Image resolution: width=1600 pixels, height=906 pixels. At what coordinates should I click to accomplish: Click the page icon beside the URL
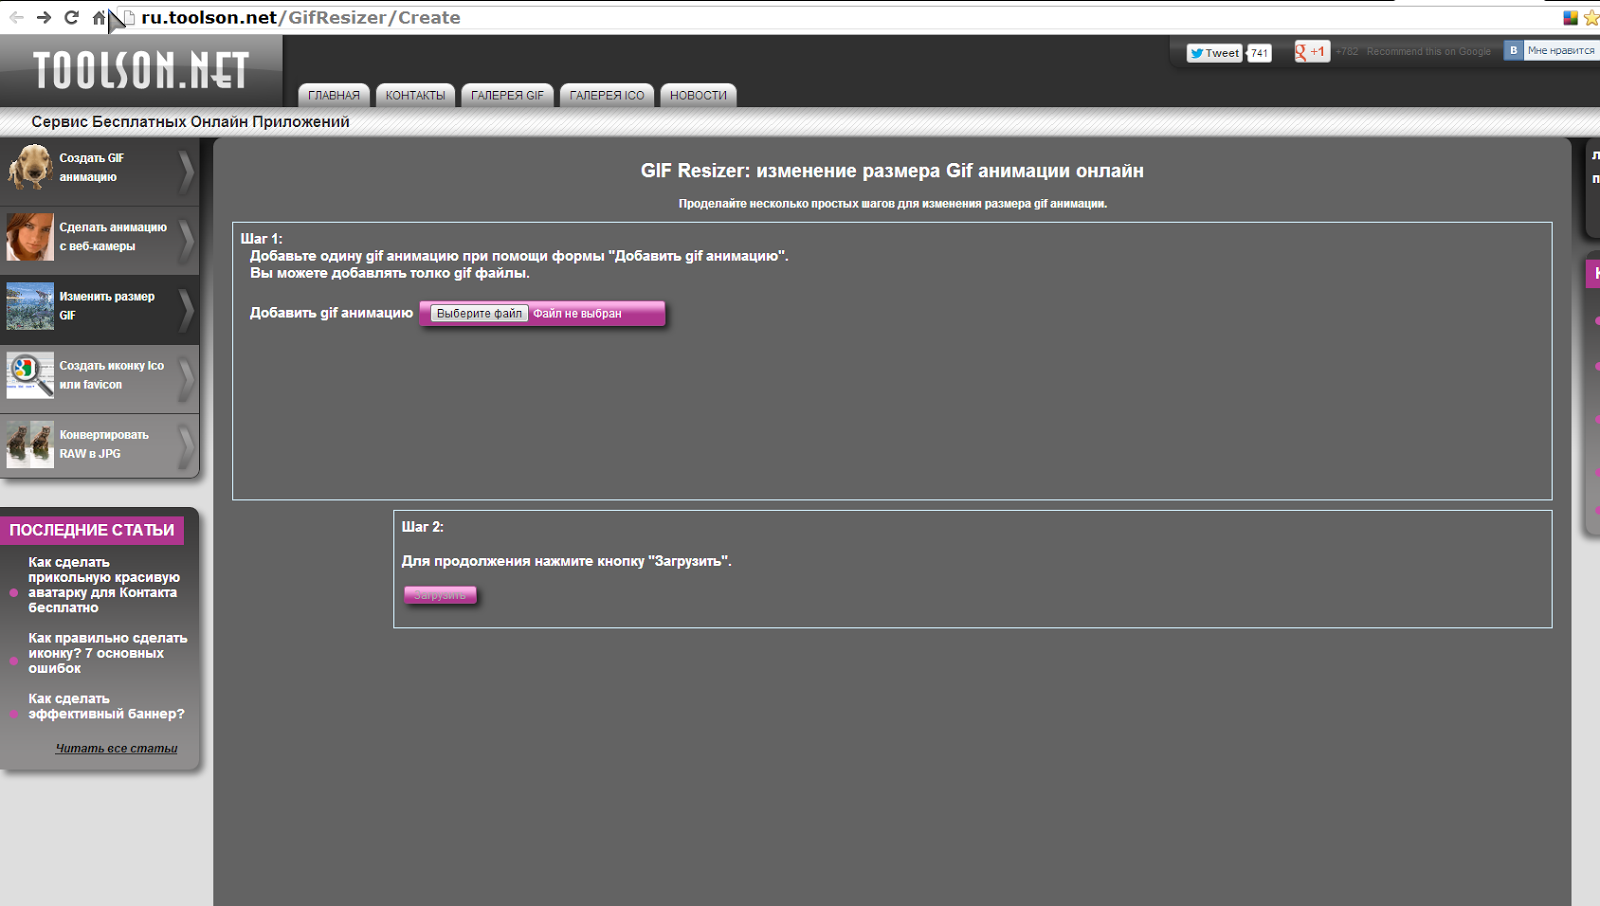pyautogui.click(x=129, y=17)
